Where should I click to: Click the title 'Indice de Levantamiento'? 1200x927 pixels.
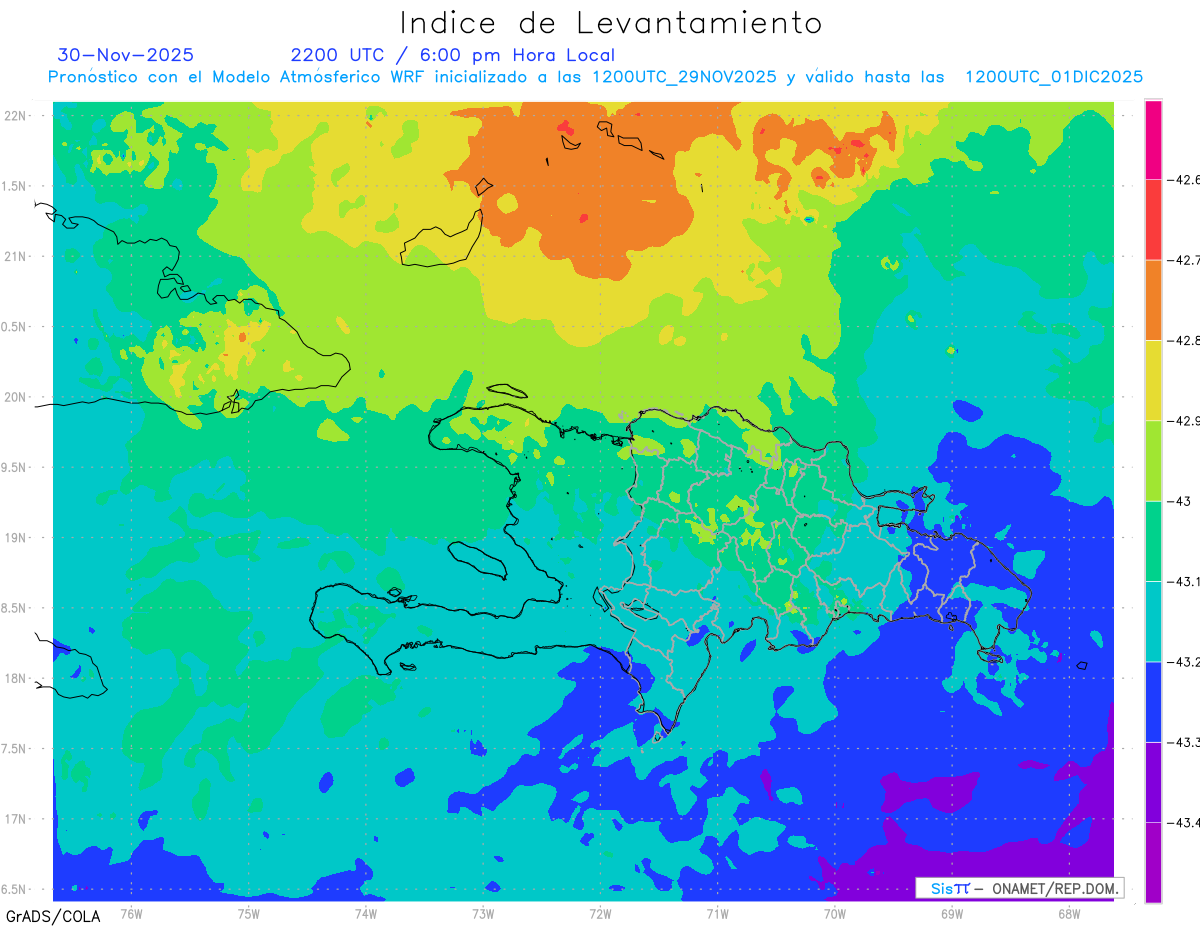coord(611,22)
